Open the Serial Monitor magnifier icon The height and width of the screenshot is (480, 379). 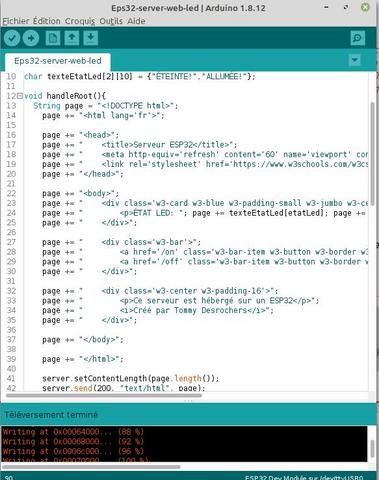358,38
